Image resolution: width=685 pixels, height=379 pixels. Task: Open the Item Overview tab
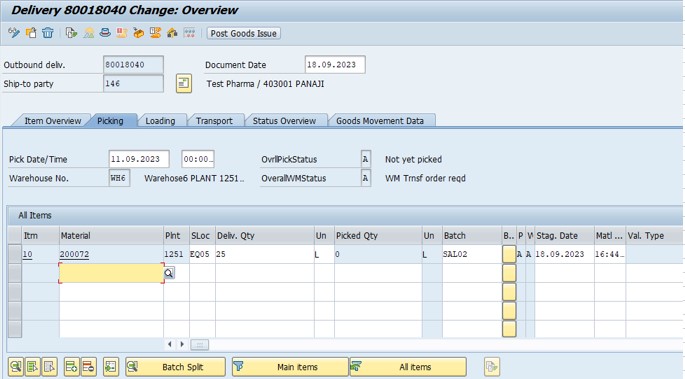pyautogui.click(x=52, y=121)
